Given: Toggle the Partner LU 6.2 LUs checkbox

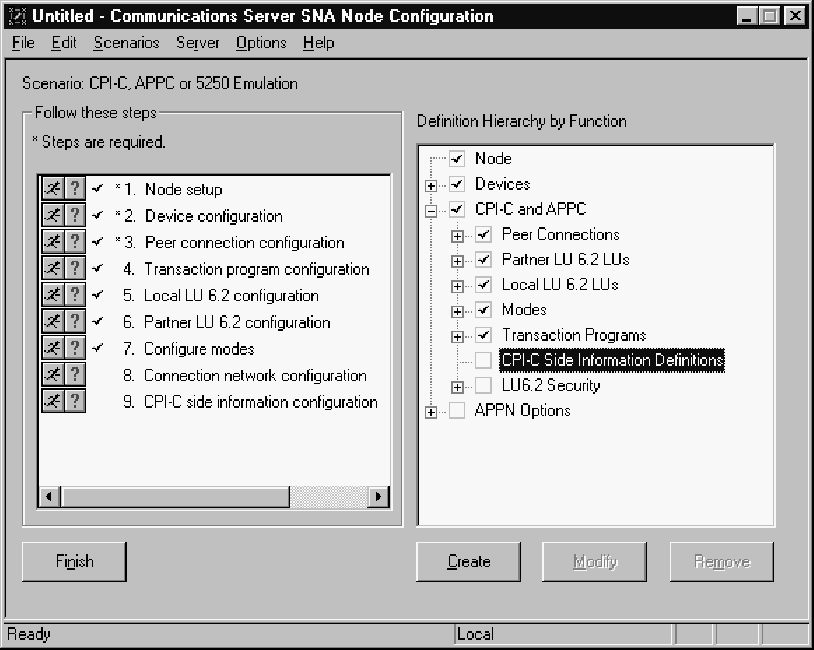Looking at the screenshot, I should [x=483, y=259].
